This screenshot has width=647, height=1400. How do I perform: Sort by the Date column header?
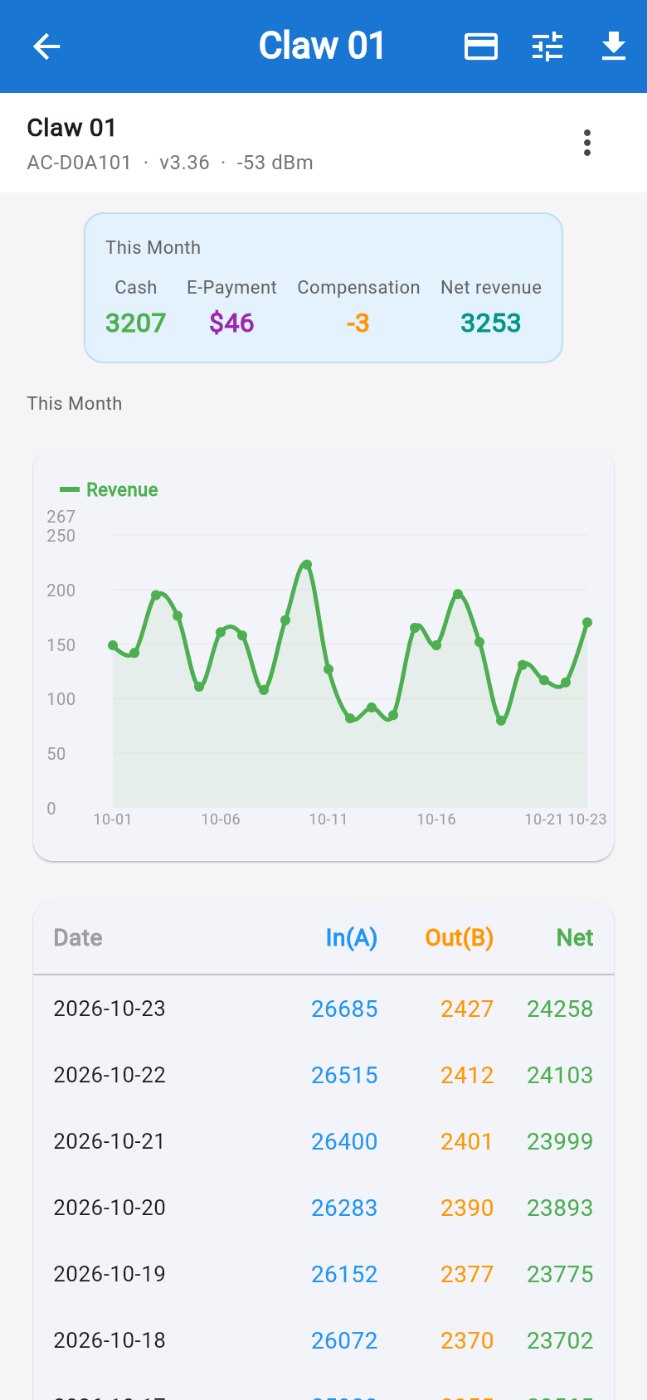[78, 938]
